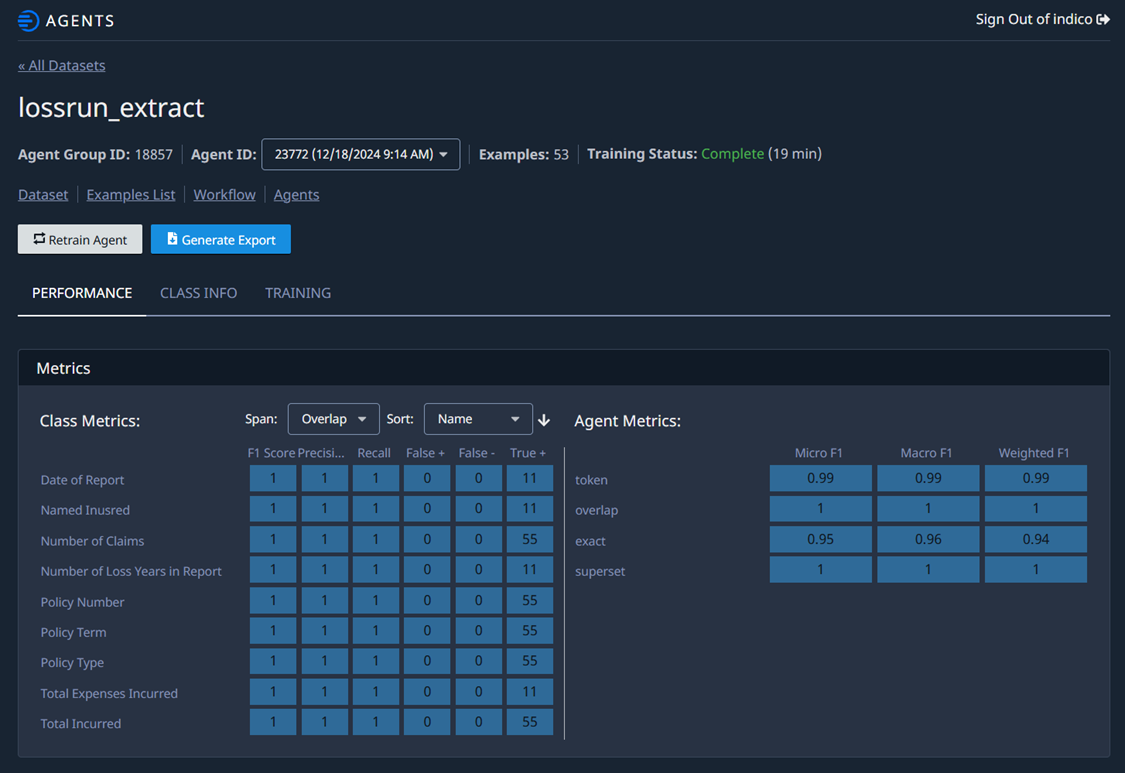
Task: Click exact Macro F1 value 0.96
Action: [x=928, y=539]
